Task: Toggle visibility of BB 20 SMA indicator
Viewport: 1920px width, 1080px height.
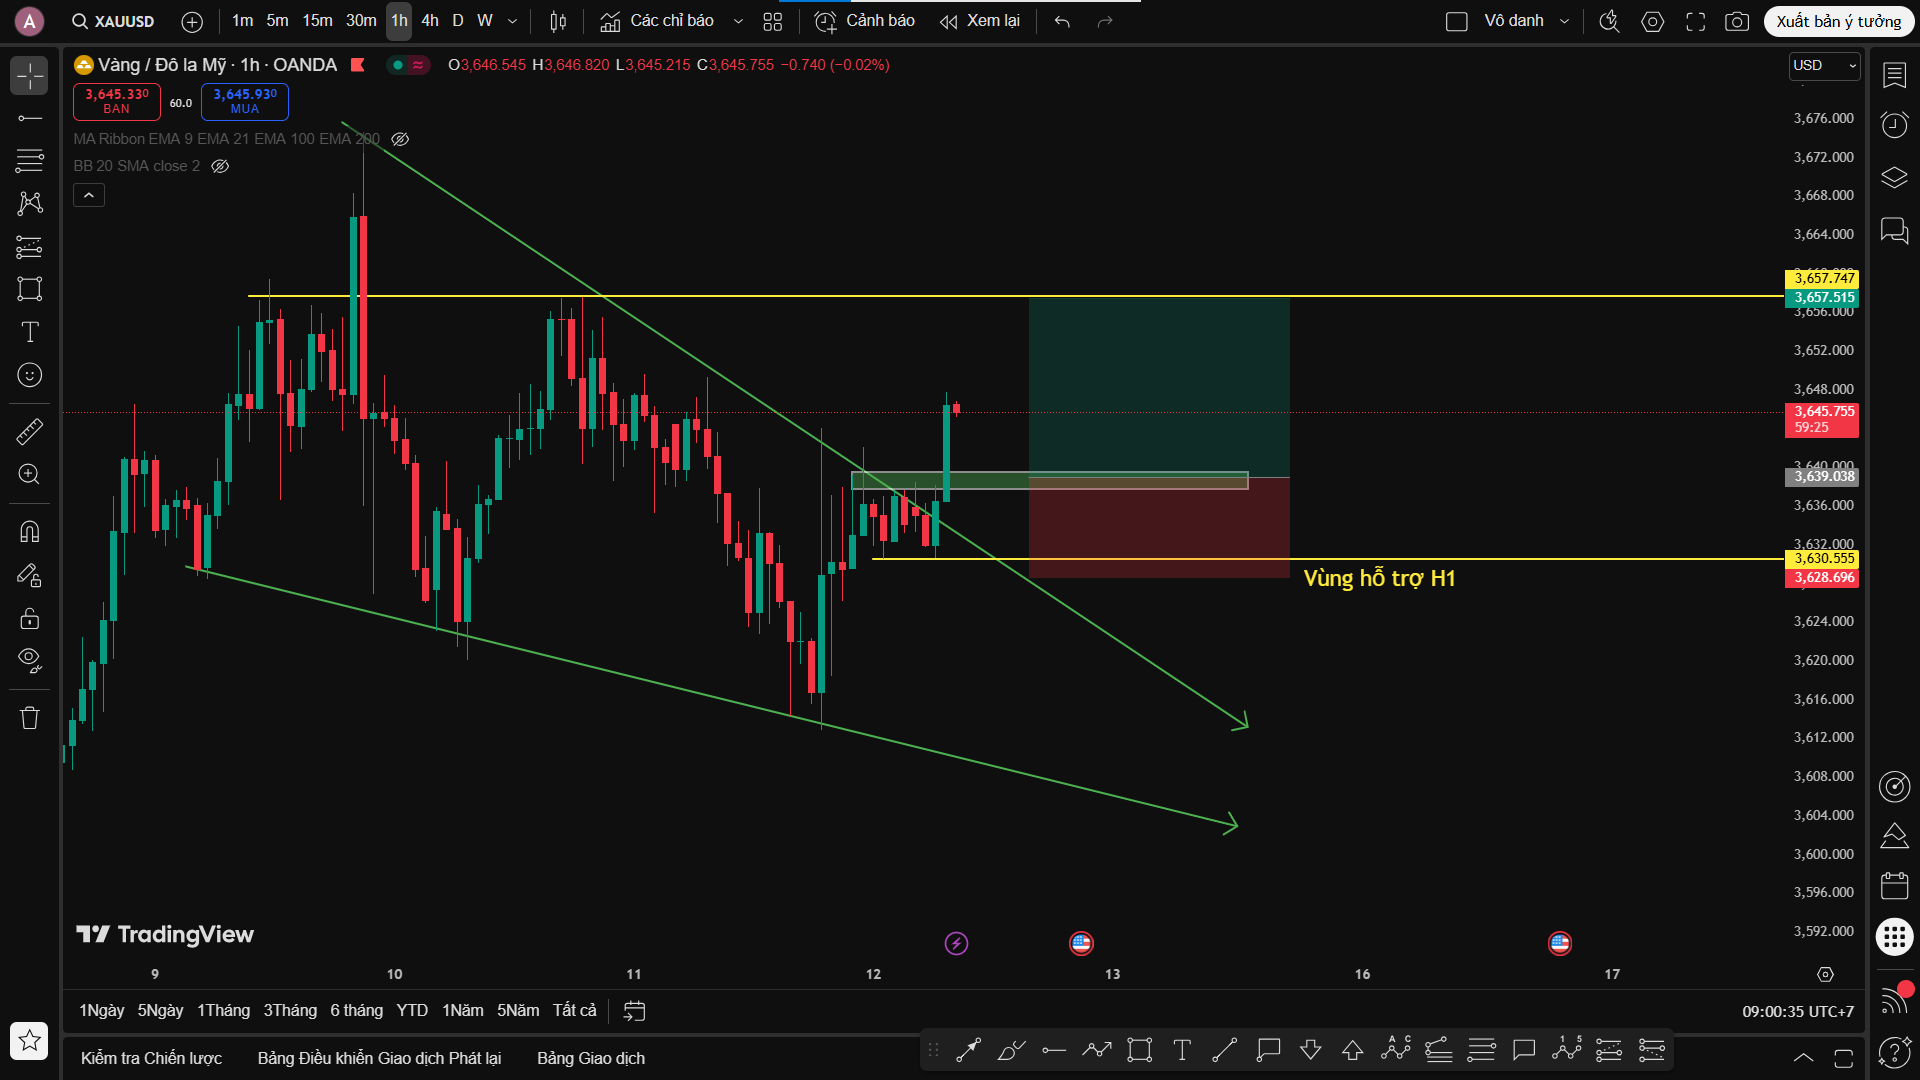Action: coord(220,166)
